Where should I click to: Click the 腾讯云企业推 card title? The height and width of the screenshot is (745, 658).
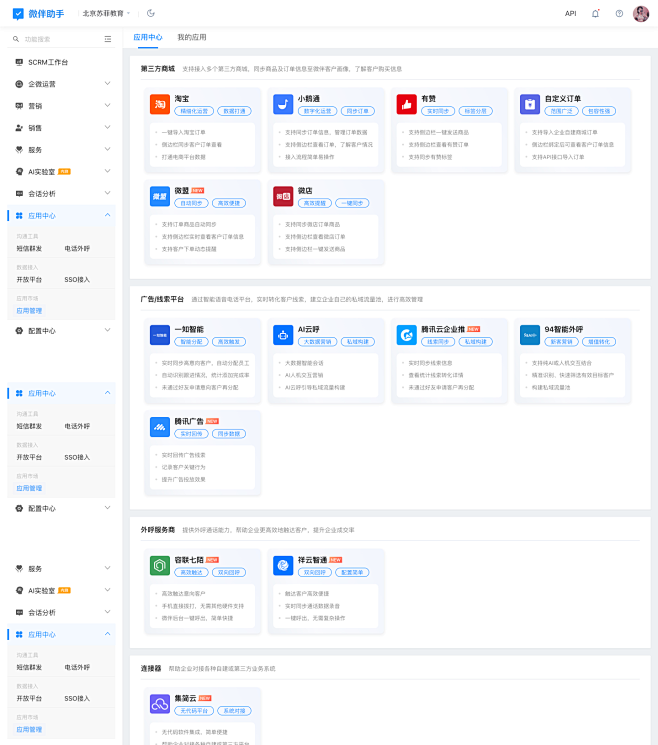click(443, 329)
